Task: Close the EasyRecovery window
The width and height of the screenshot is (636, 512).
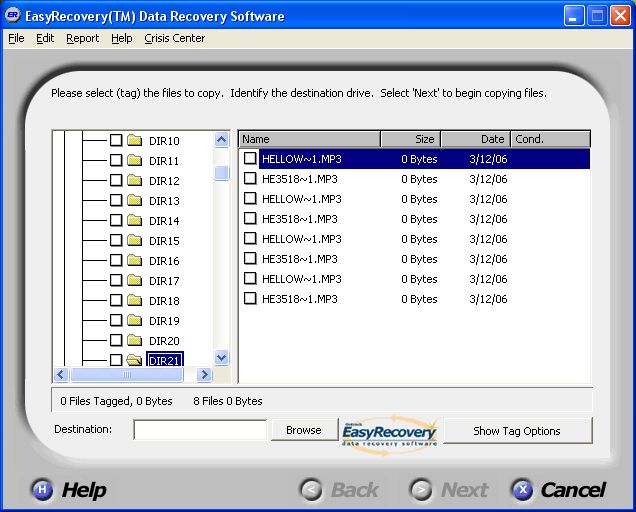Action: [x=621, y=16]
